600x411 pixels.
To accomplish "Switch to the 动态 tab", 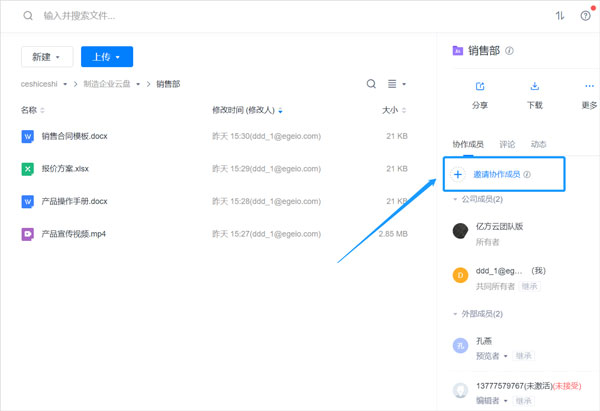I will click(538, 144).
